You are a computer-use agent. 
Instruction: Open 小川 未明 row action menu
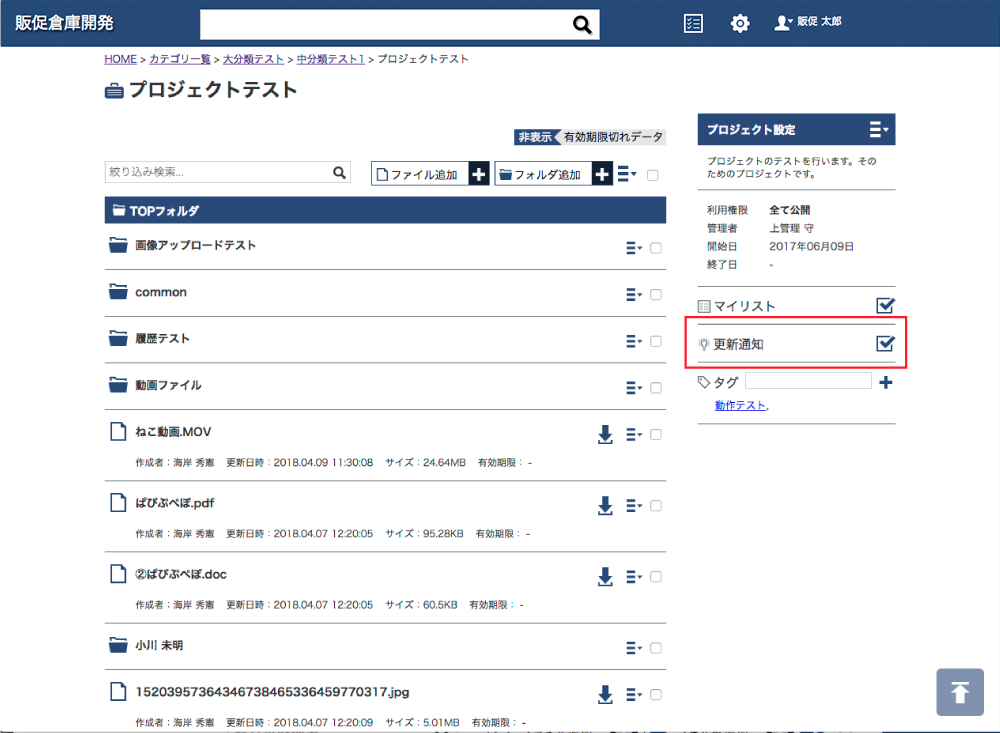[634, 648]
